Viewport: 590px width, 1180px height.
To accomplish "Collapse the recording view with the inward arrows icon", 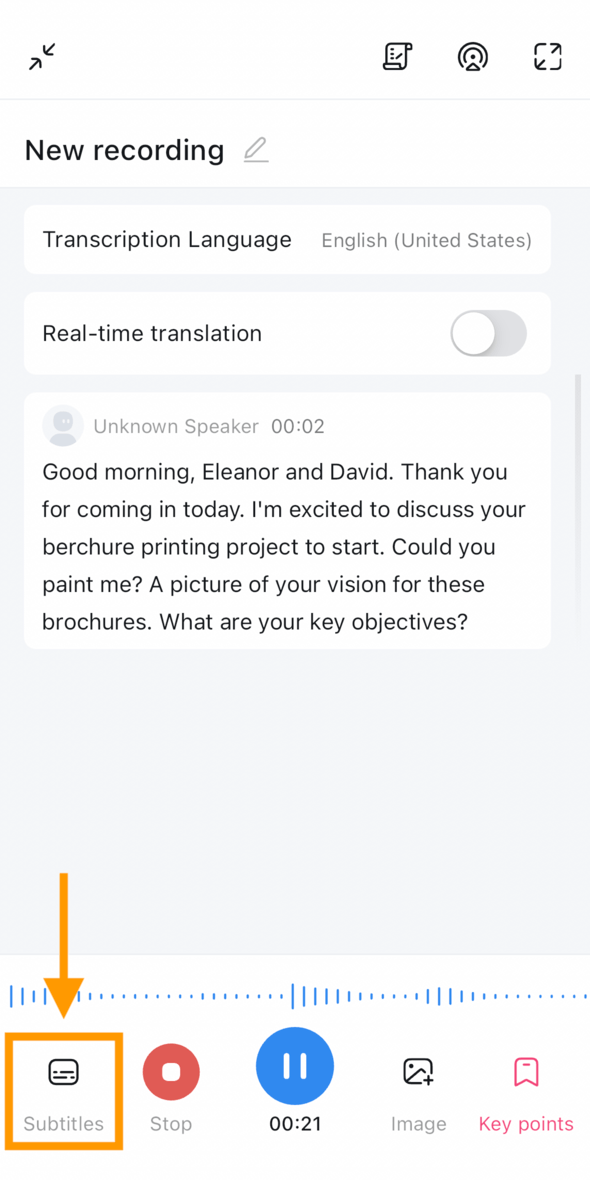I will [x=43, y=57].
